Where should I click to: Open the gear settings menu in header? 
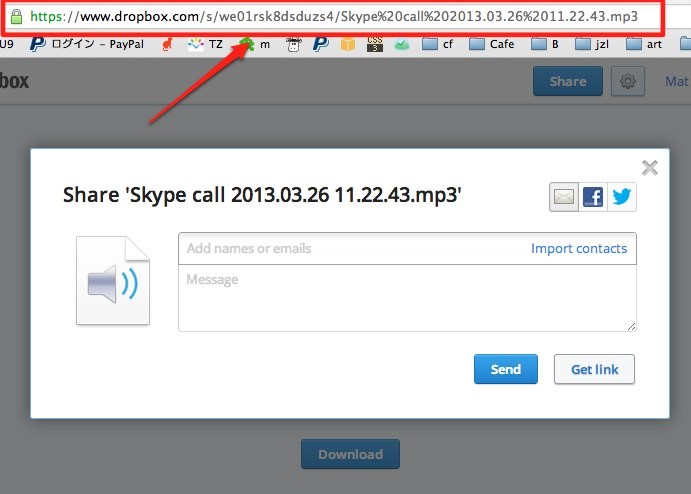coord(628,81)
